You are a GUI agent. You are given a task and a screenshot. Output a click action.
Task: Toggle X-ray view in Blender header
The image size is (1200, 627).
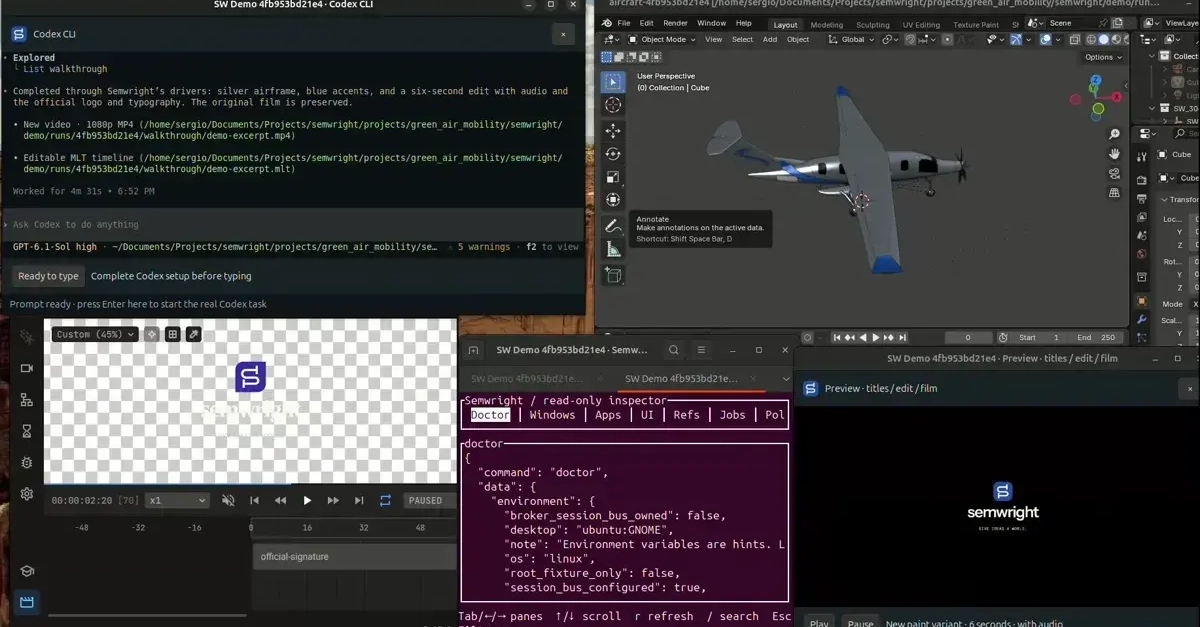(1075, 39)
